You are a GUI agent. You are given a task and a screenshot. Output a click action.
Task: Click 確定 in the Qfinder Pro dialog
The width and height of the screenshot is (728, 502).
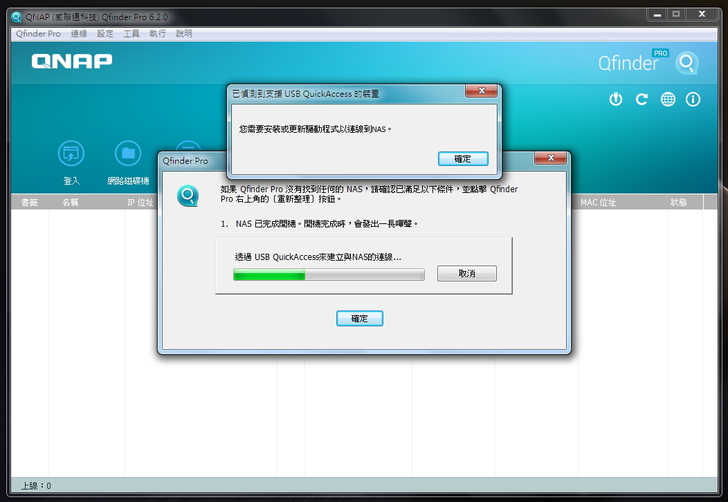tap(359, 319)
